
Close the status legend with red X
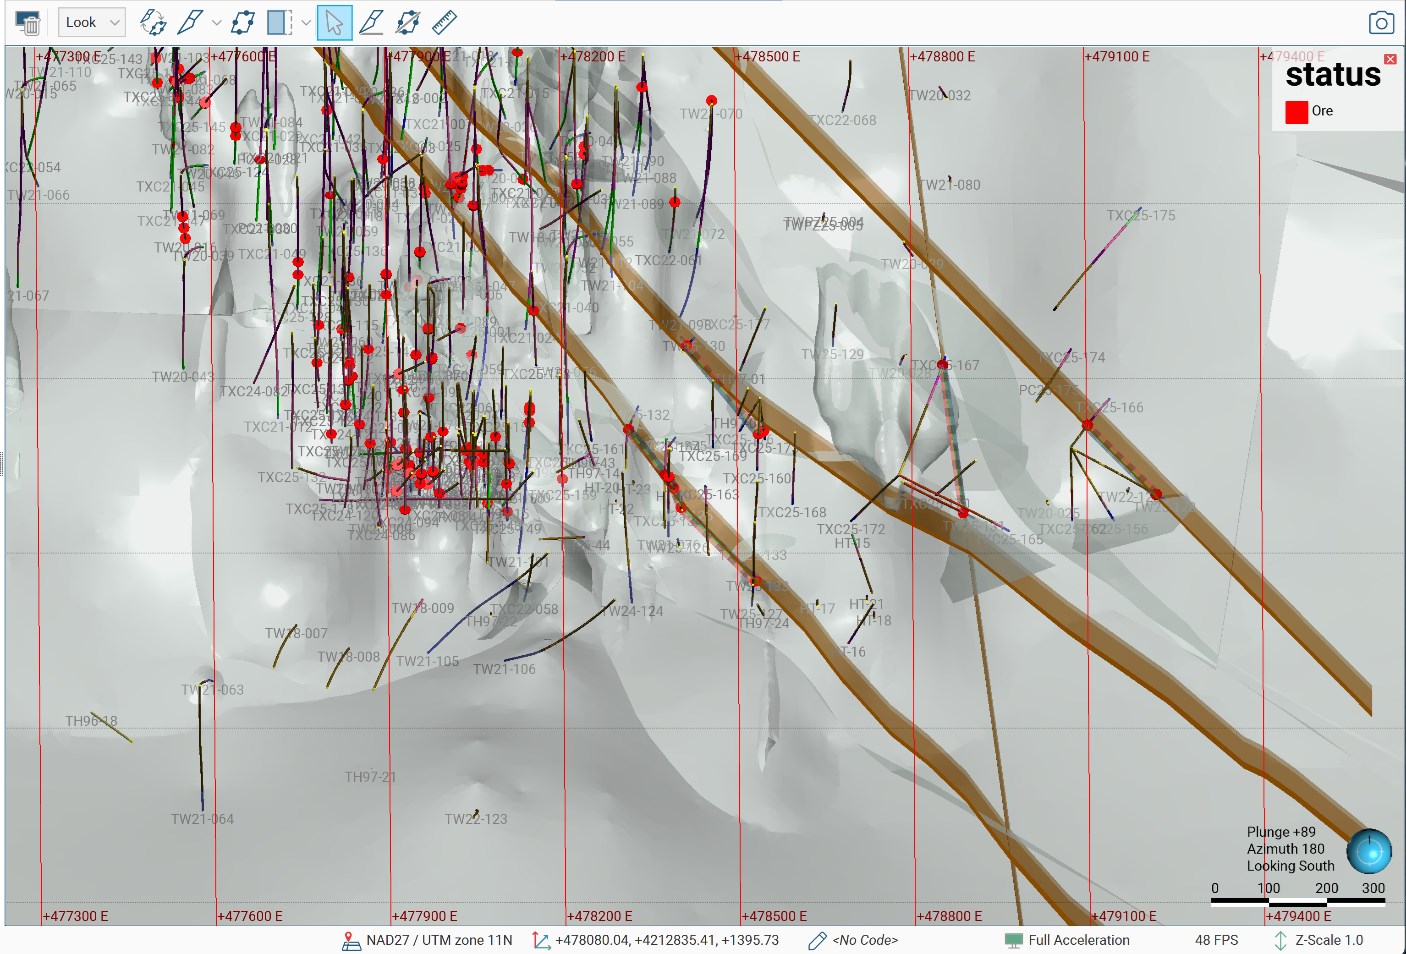pos(1390,60)
